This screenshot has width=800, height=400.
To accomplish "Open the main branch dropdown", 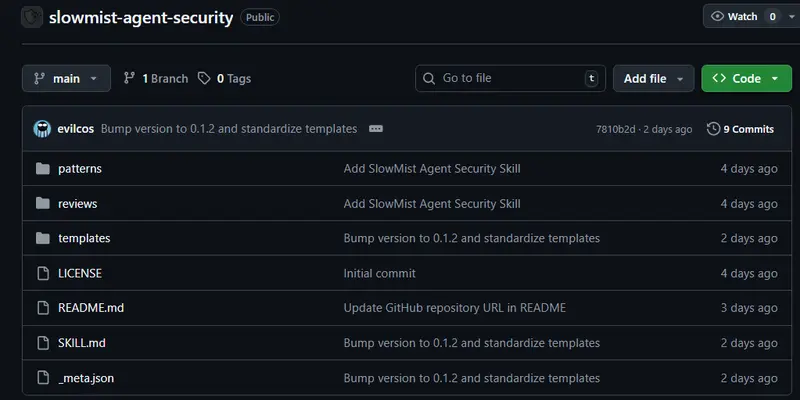I will coord(66,78).
